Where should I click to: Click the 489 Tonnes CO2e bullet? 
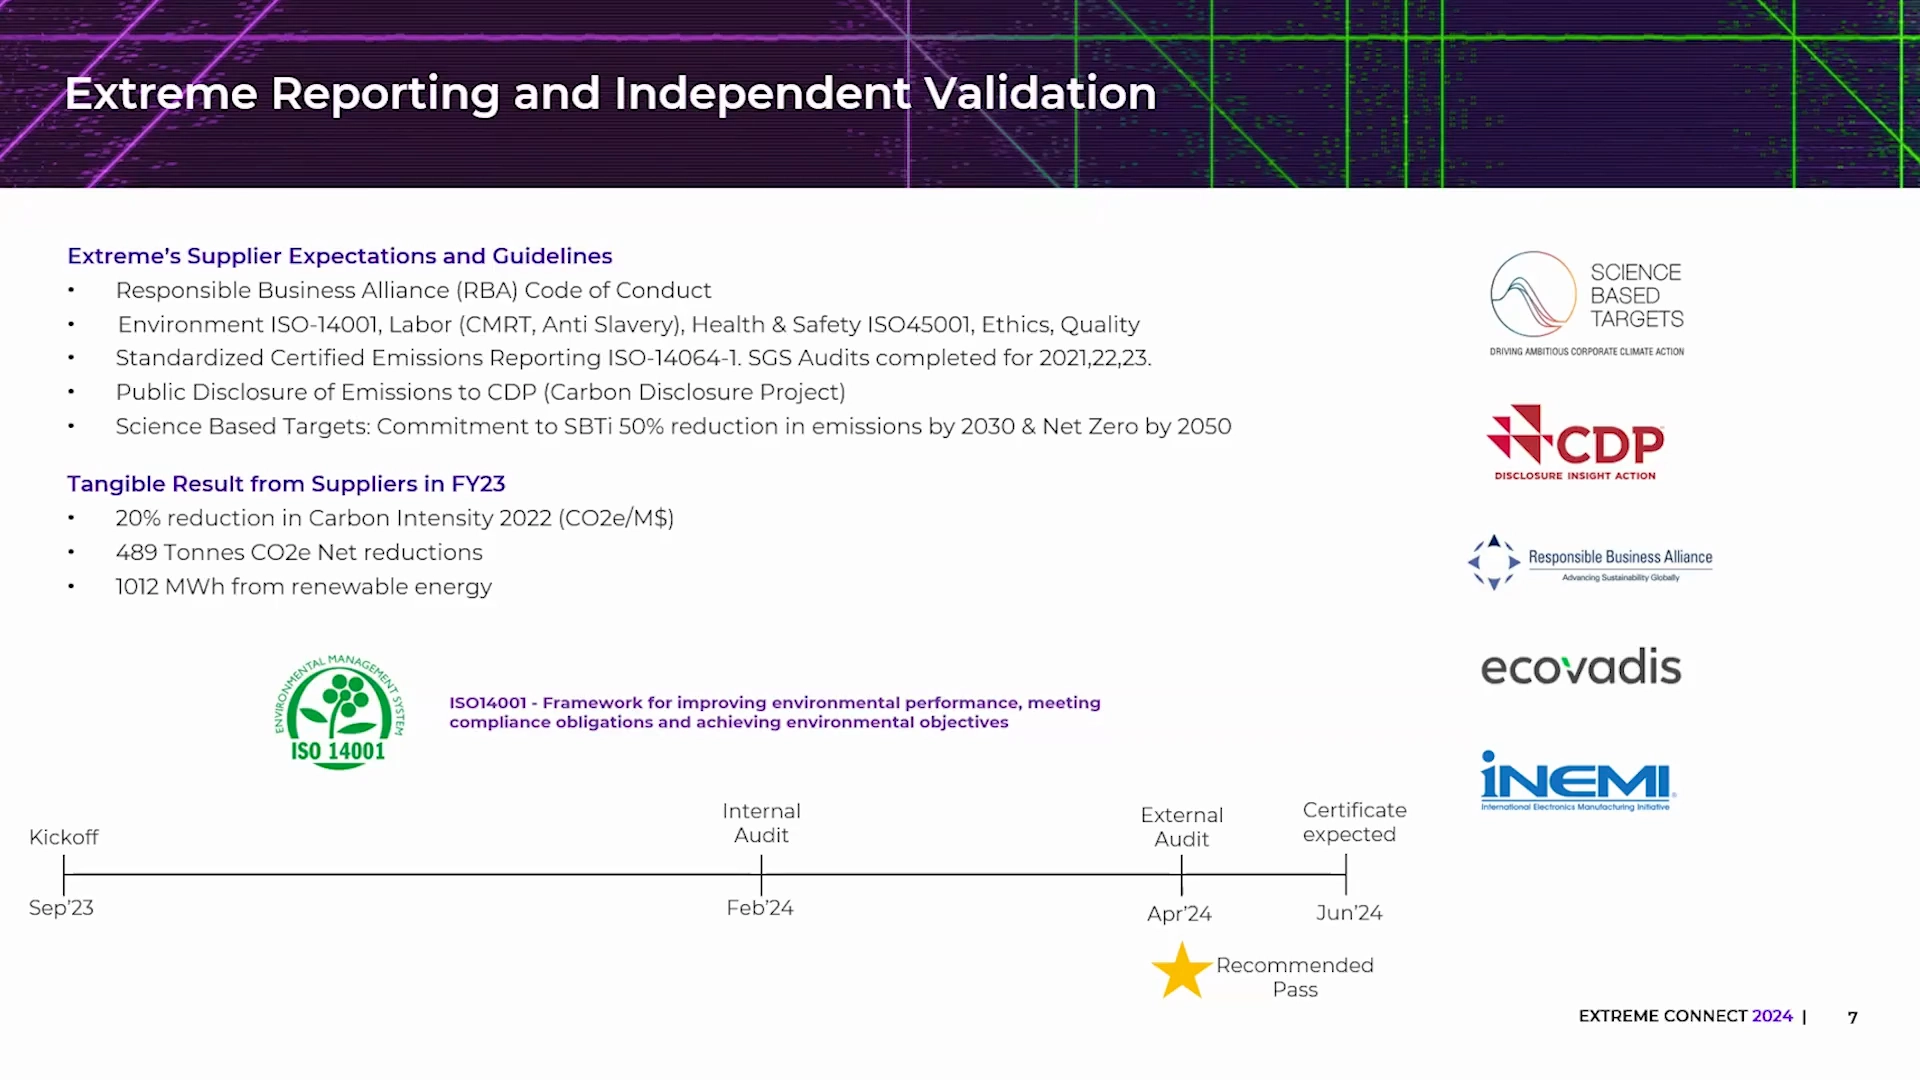tap(299, 552)
